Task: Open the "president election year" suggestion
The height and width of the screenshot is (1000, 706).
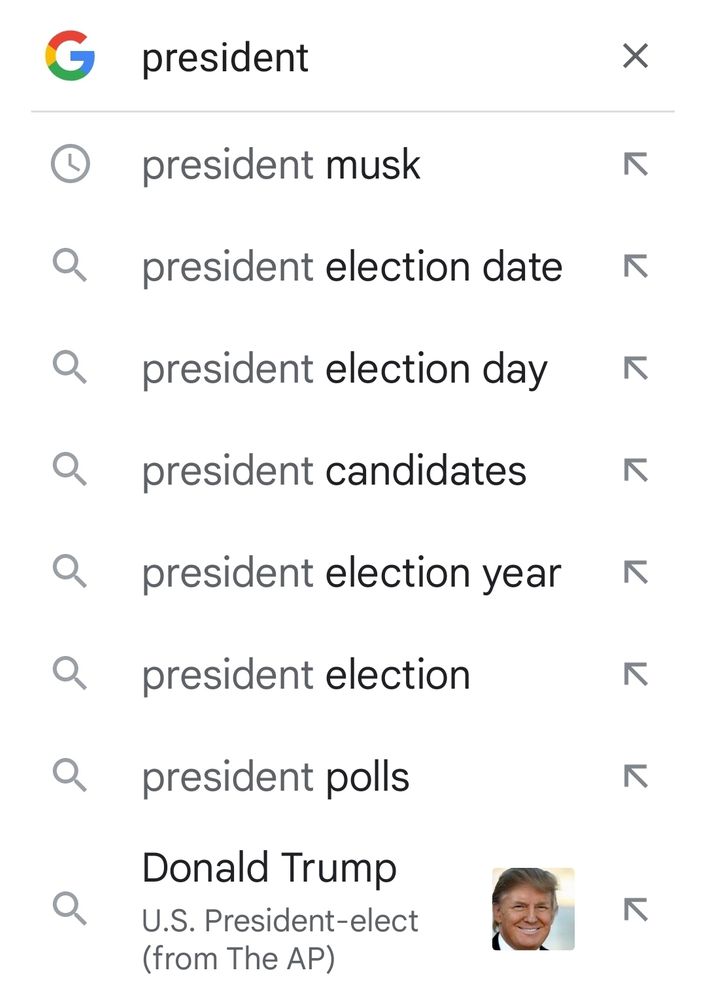Action: point(351,573)
